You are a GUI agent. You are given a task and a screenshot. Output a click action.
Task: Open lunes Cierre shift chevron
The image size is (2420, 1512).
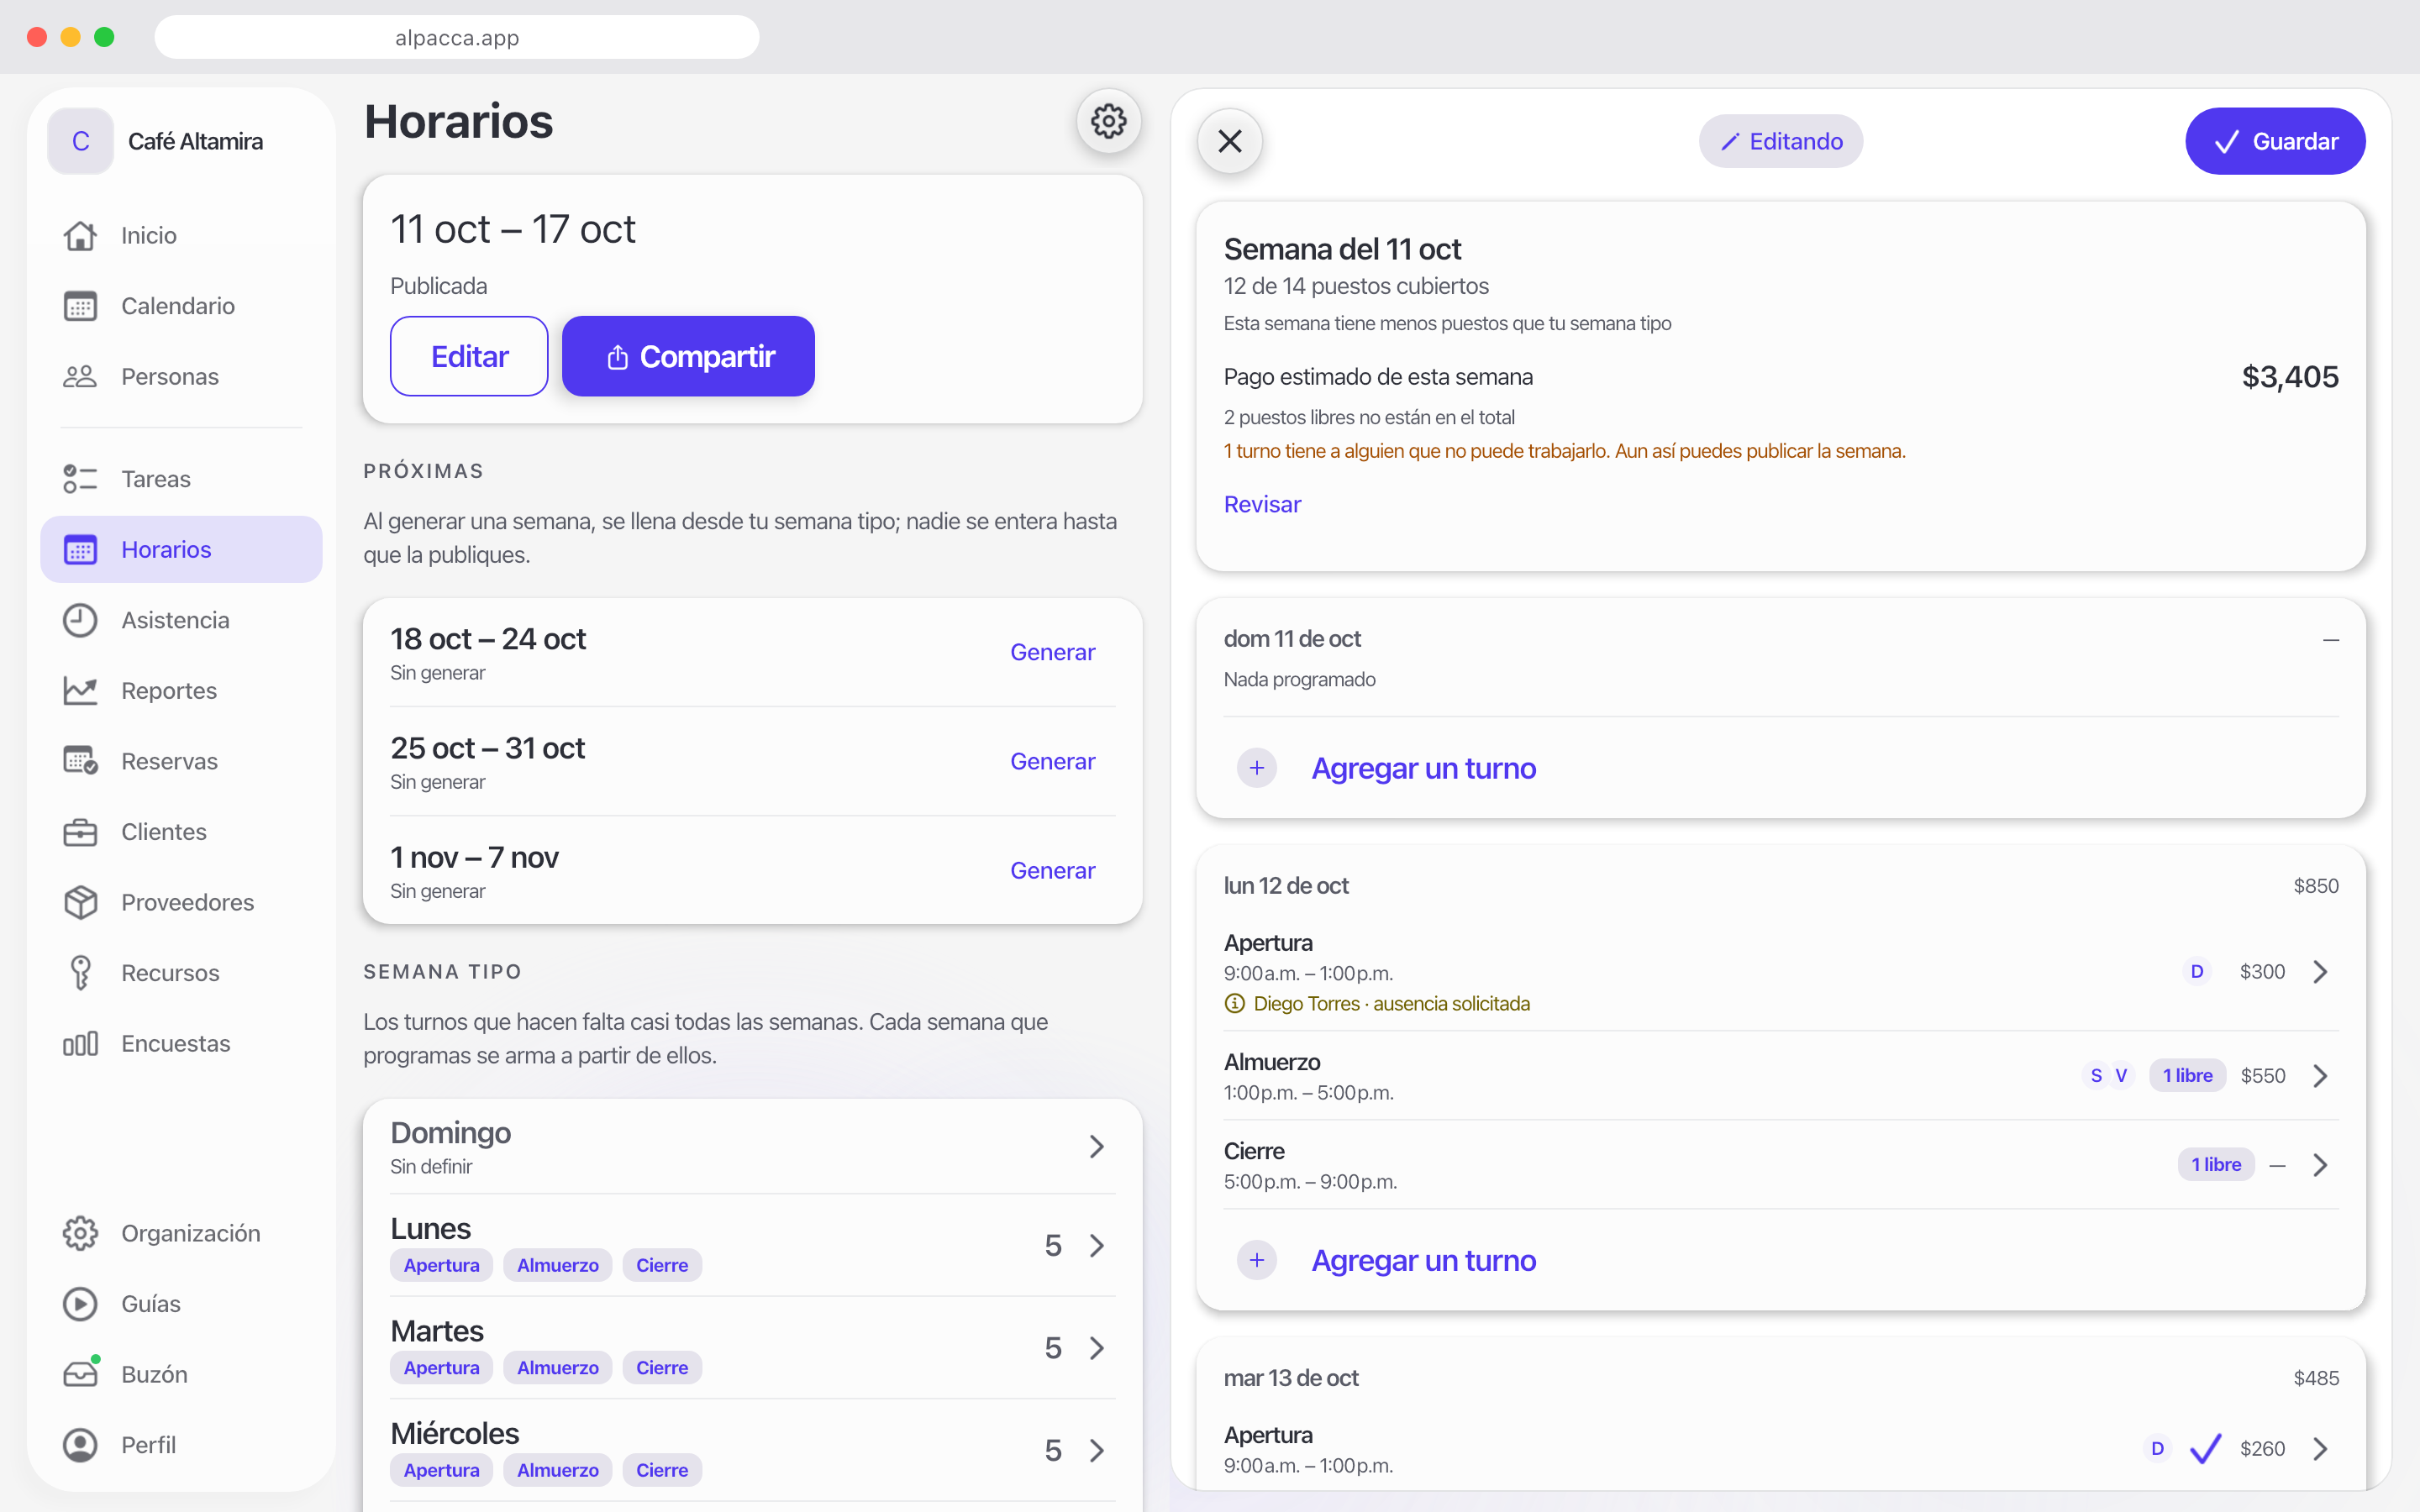2321,1165
